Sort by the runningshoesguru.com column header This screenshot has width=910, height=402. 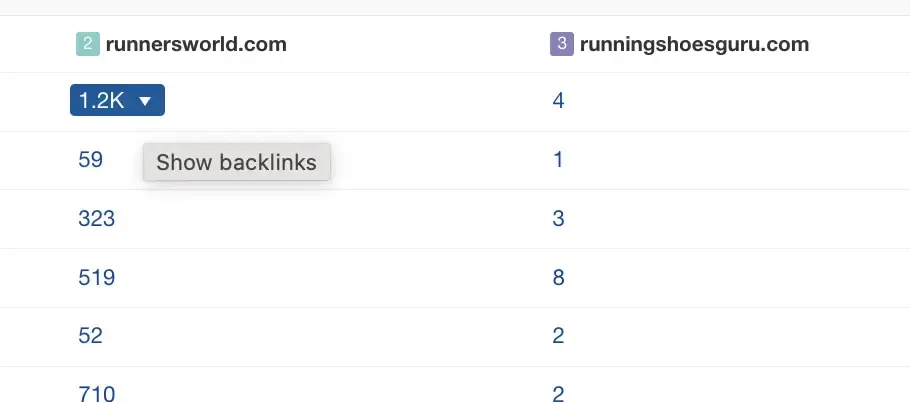point(695,45)
